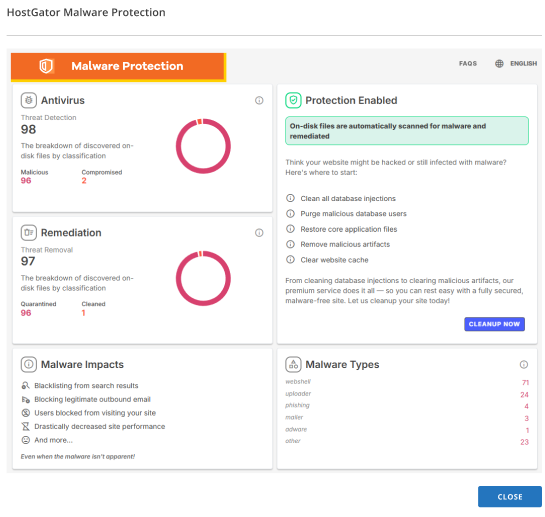Click the CLEANUP NOW button

[494, 324]
